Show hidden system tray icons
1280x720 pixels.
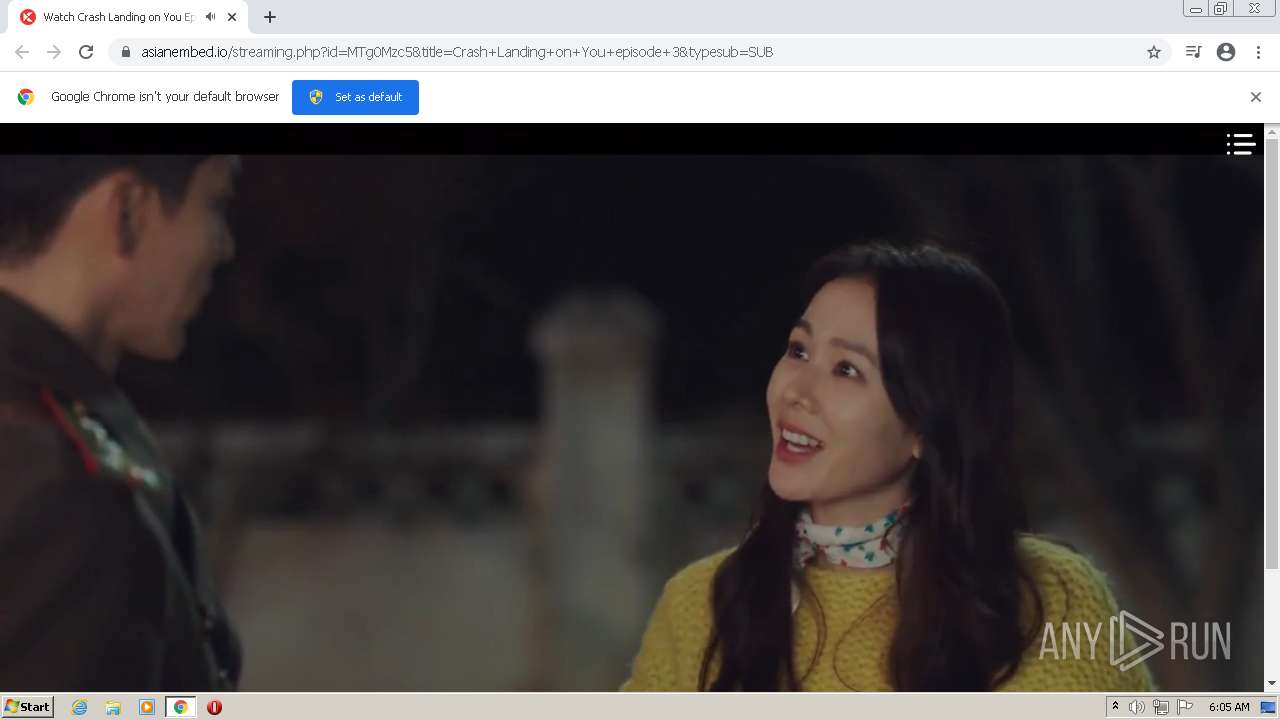1115,707
